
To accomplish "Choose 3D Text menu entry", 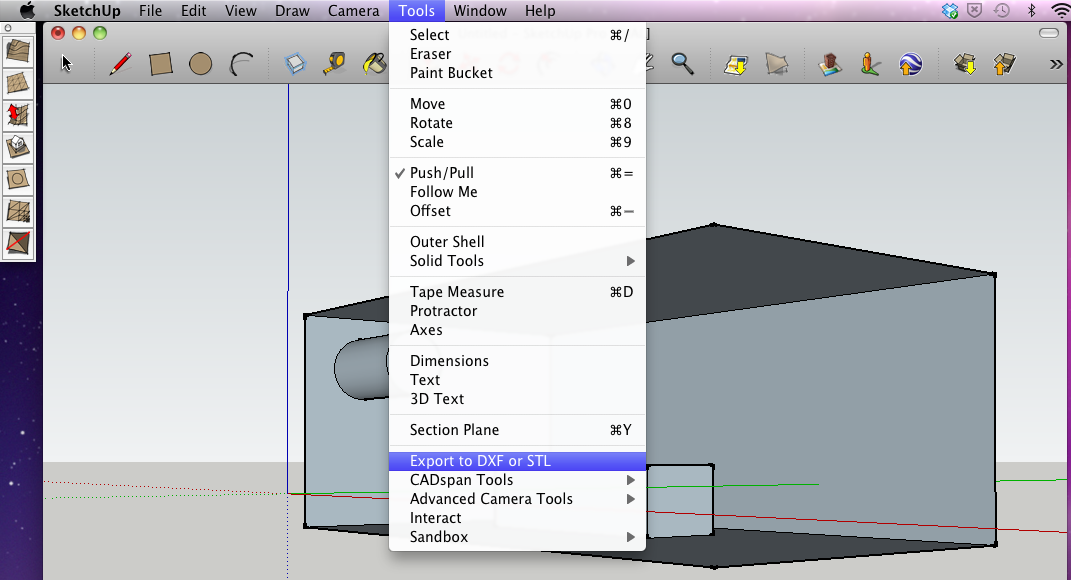I will pyautogui.click(x=517, y=399).
